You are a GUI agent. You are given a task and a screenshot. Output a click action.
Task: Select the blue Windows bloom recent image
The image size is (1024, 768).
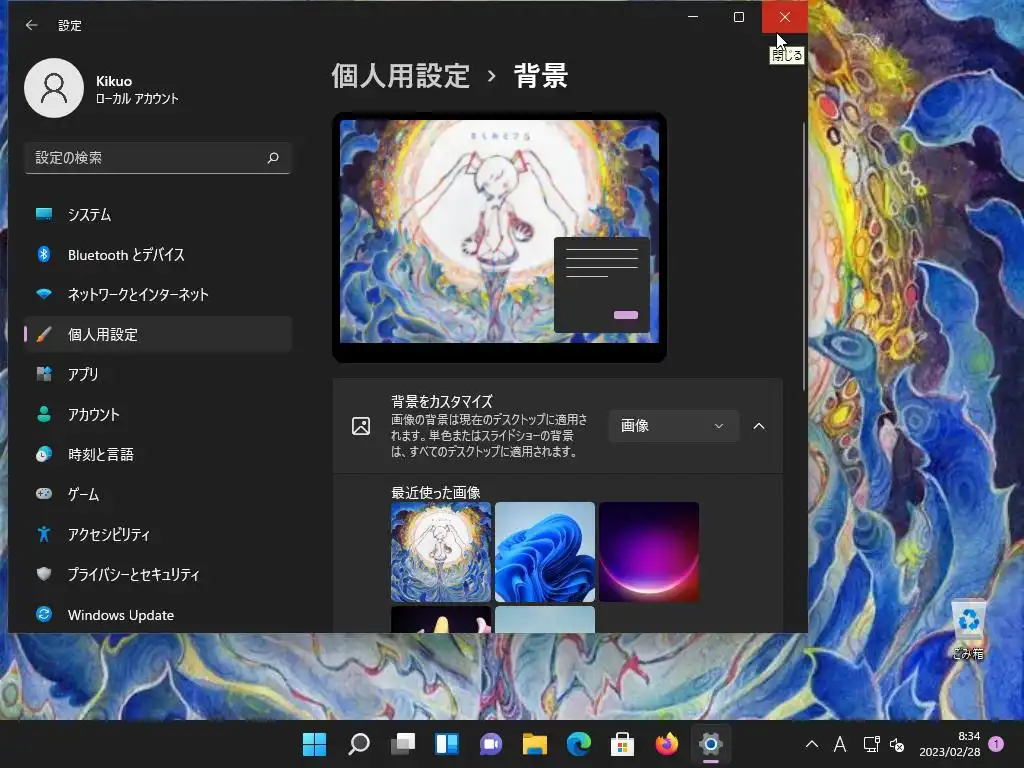(545, 552)
